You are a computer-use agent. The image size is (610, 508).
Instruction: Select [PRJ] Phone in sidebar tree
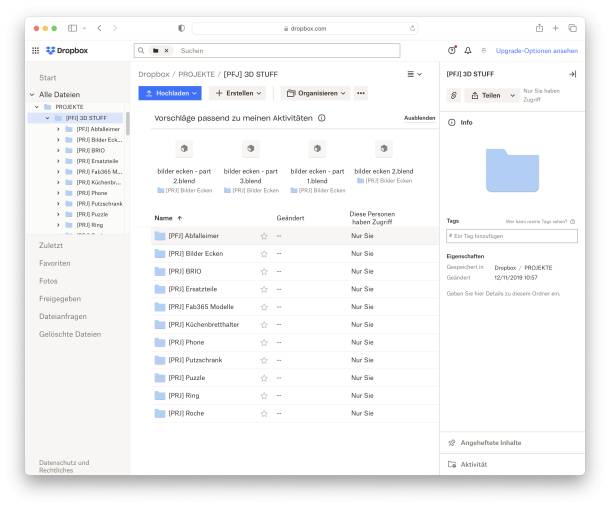[x=92, y=193]
